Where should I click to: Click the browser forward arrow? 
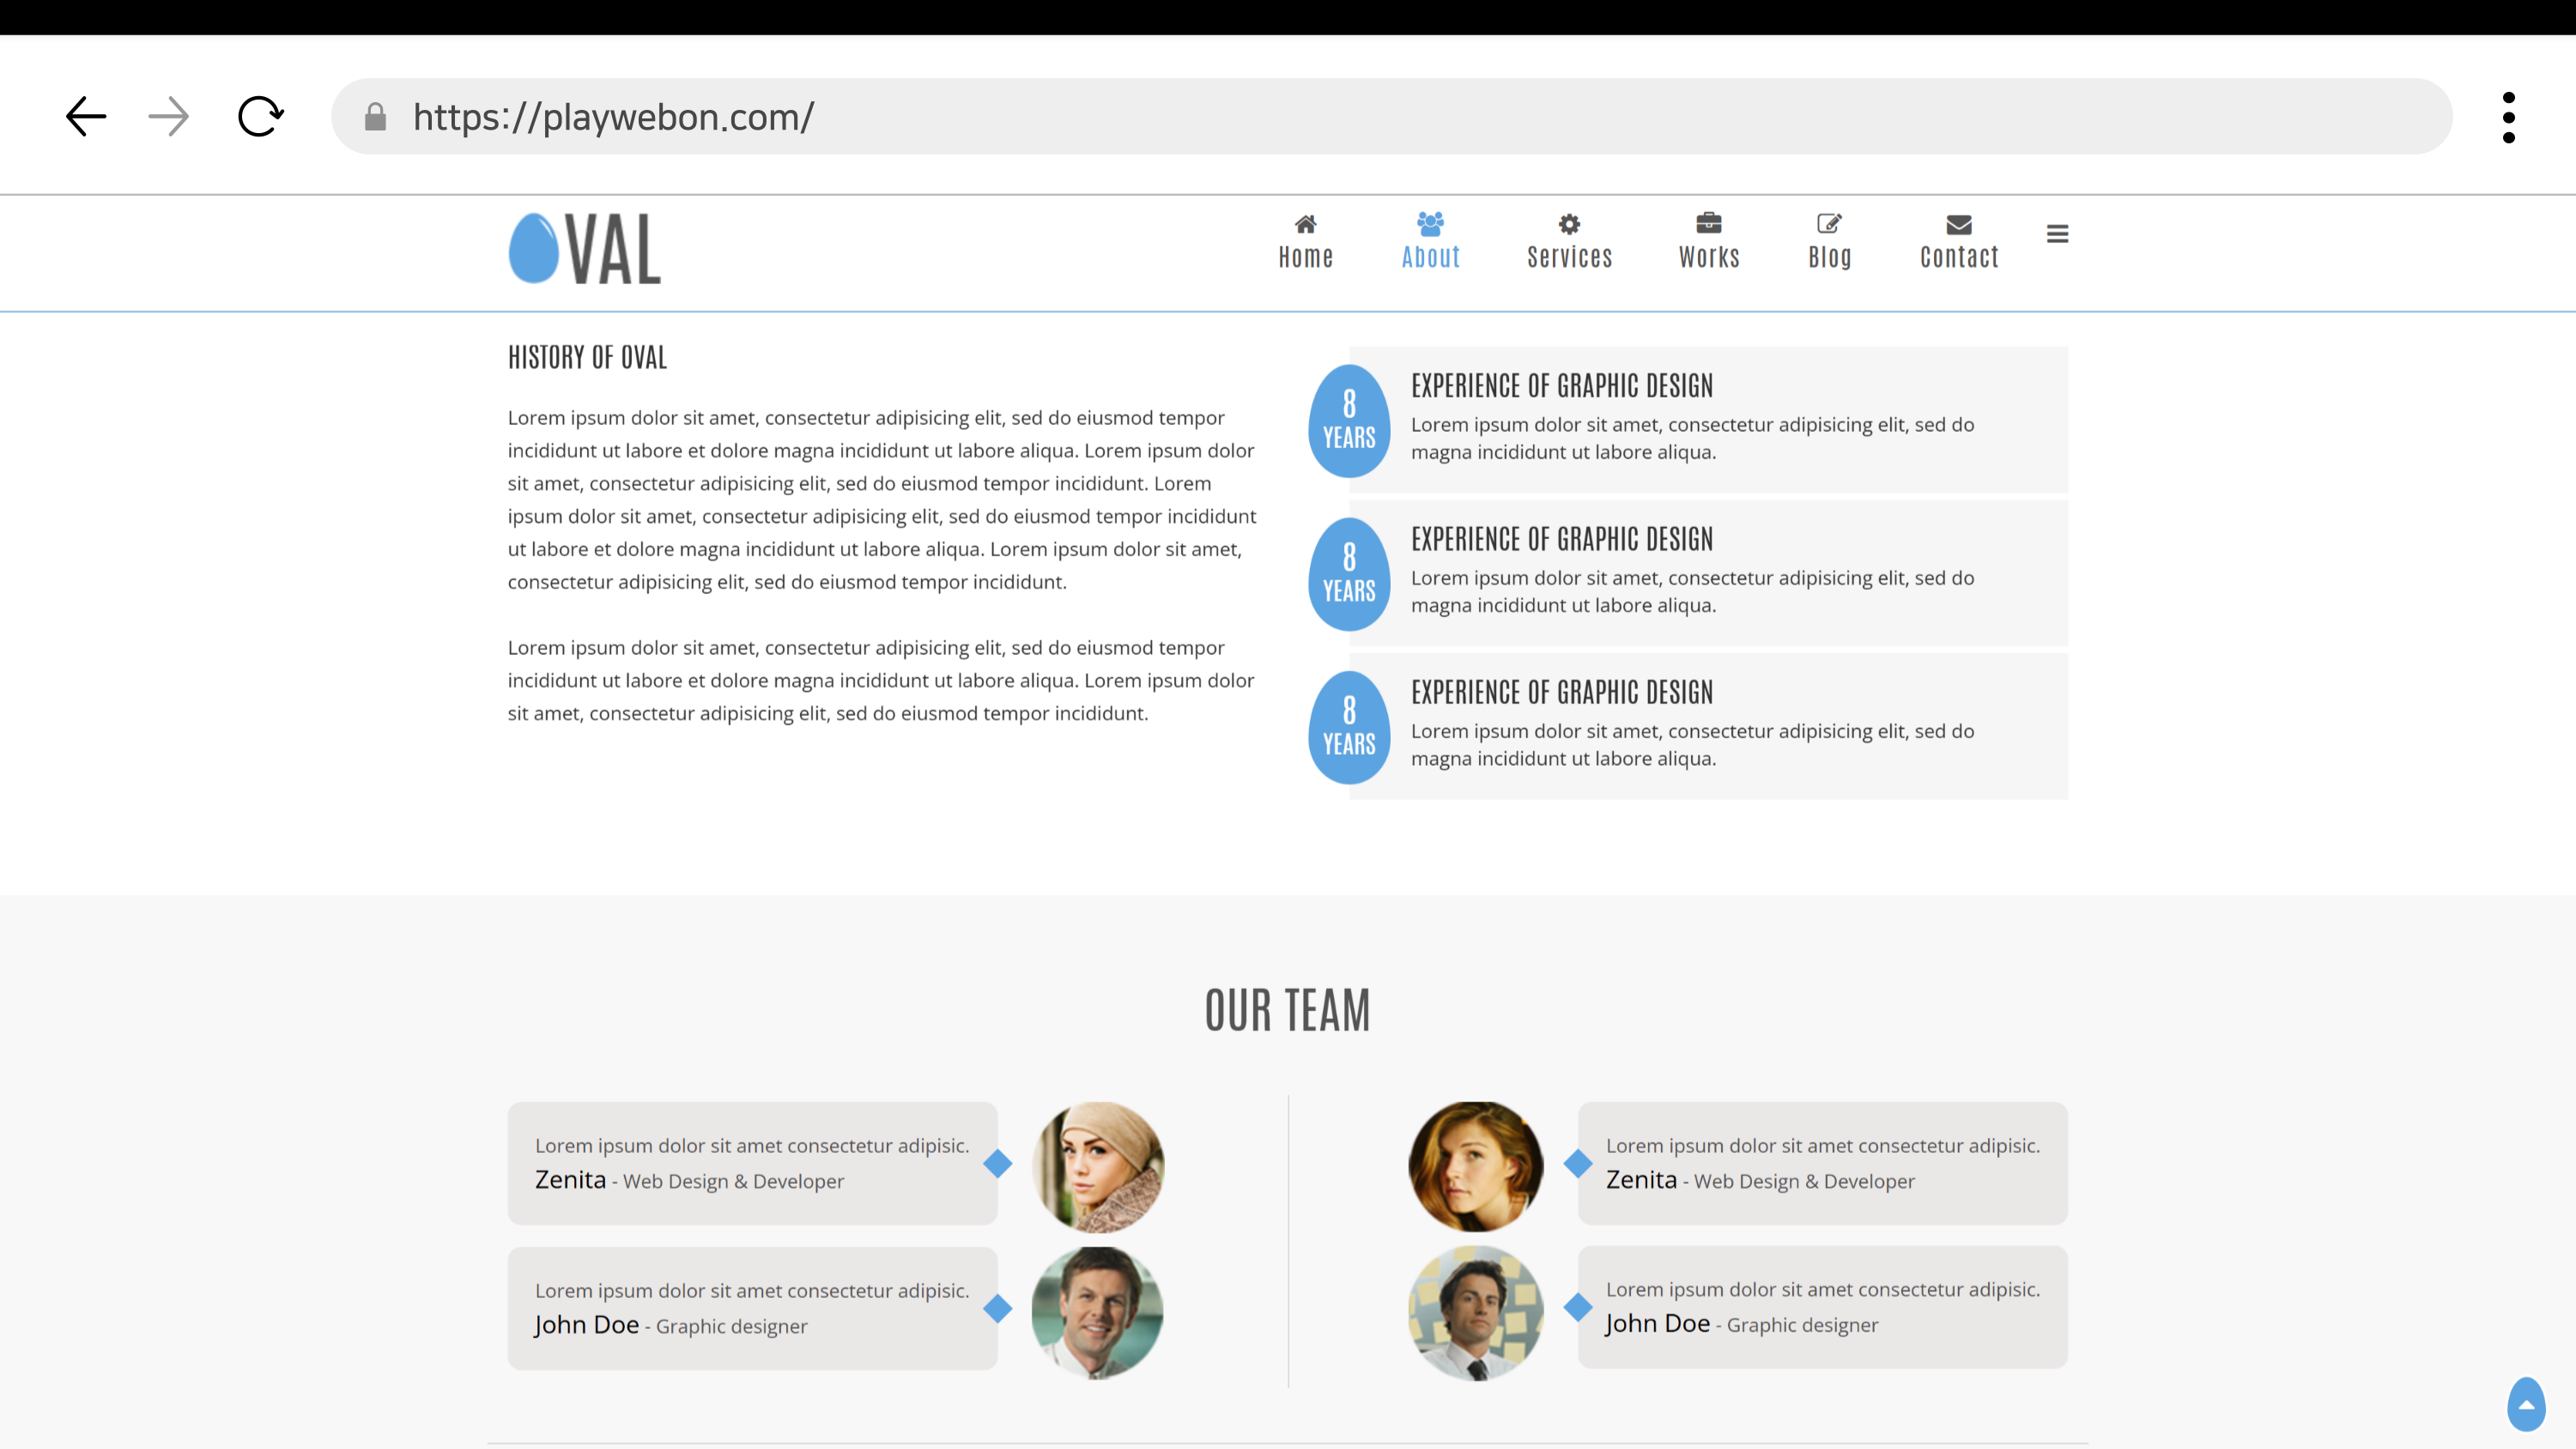pos(168,117)
